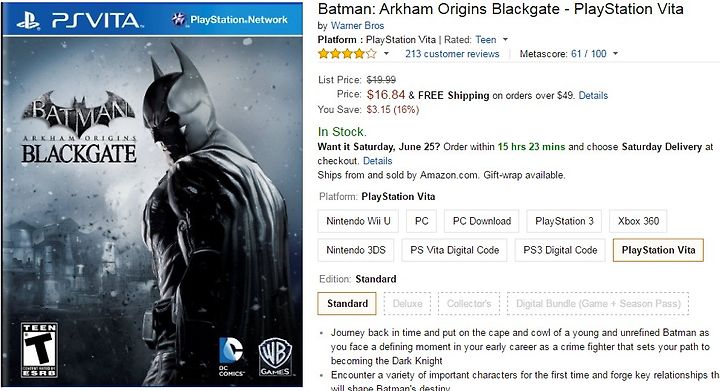Click the Batman Blackgate cover title emblem
The height and width of the screenshot is (391, 720).
79,127
